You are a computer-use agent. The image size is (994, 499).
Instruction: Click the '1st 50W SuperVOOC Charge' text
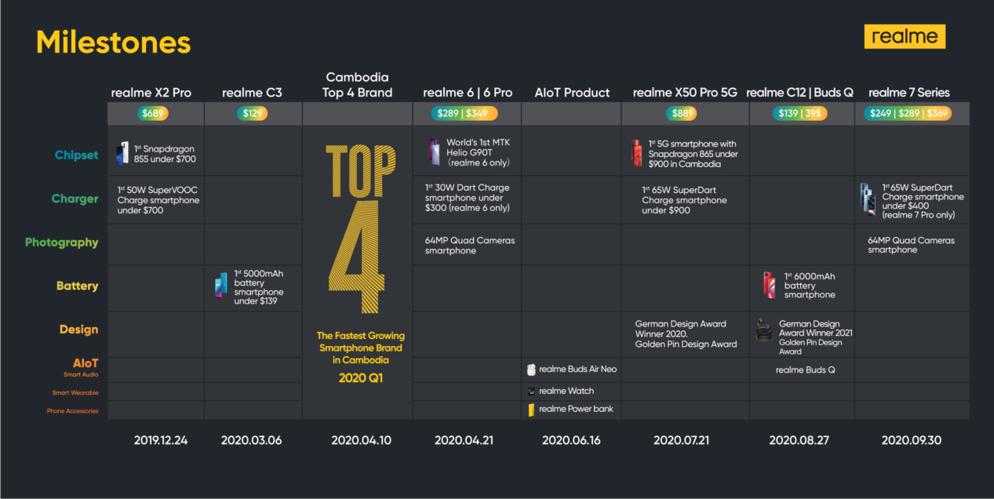pos(158,200)
